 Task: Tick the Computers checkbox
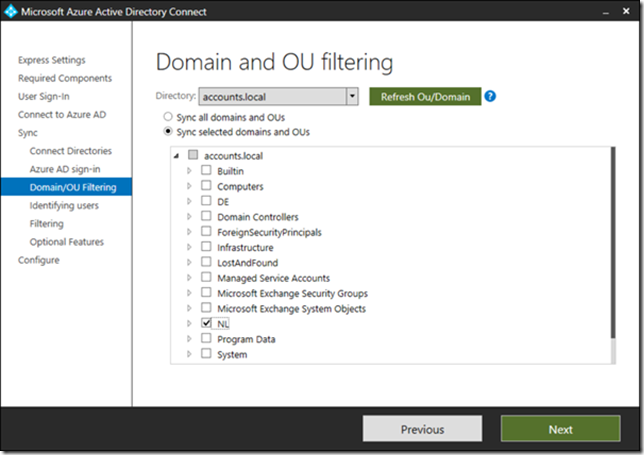[206, 186]
